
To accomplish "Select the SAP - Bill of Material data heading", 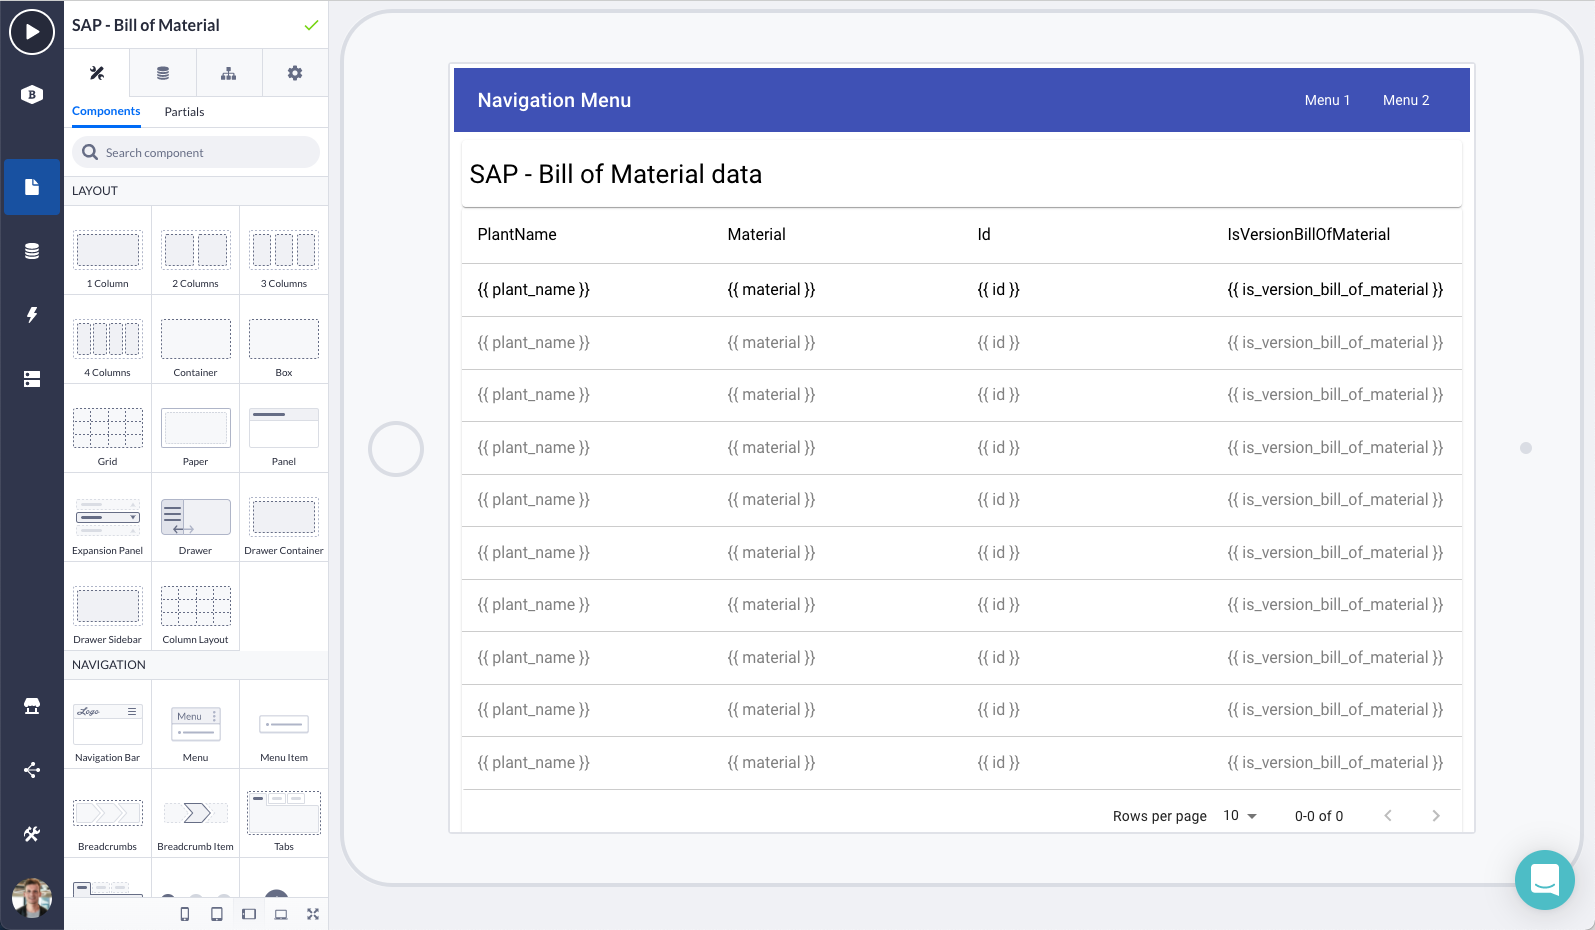I will (x=616, y=174).
